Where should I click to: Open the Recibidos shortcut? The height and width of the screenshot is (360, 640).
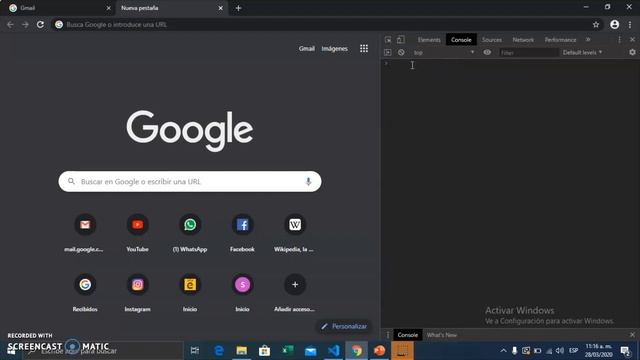tap(85, 293)
